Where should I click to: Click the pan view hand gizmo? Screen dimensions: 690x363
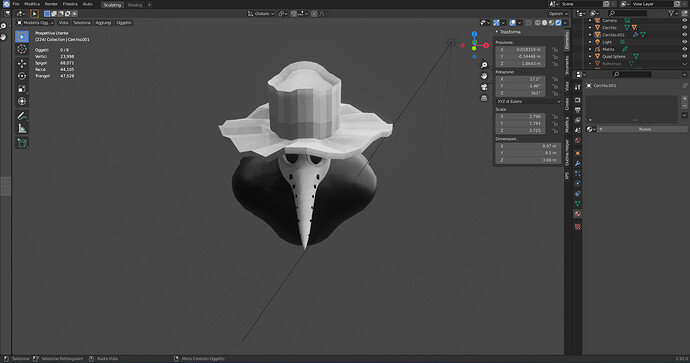point(484,76)
